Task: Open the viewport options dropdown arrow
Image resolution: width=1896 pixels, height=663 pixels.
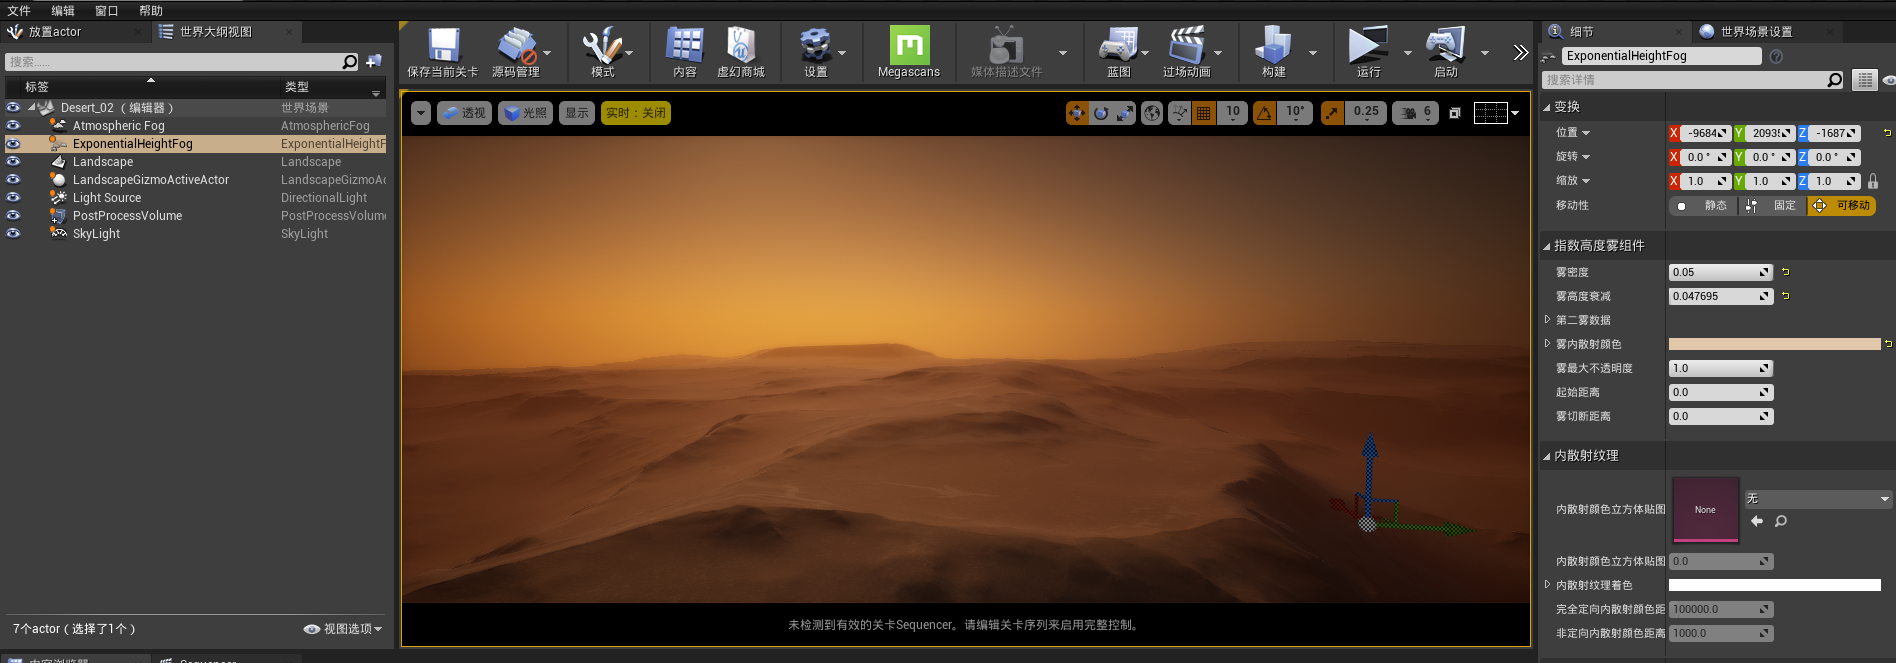Action: pos(421,113)
